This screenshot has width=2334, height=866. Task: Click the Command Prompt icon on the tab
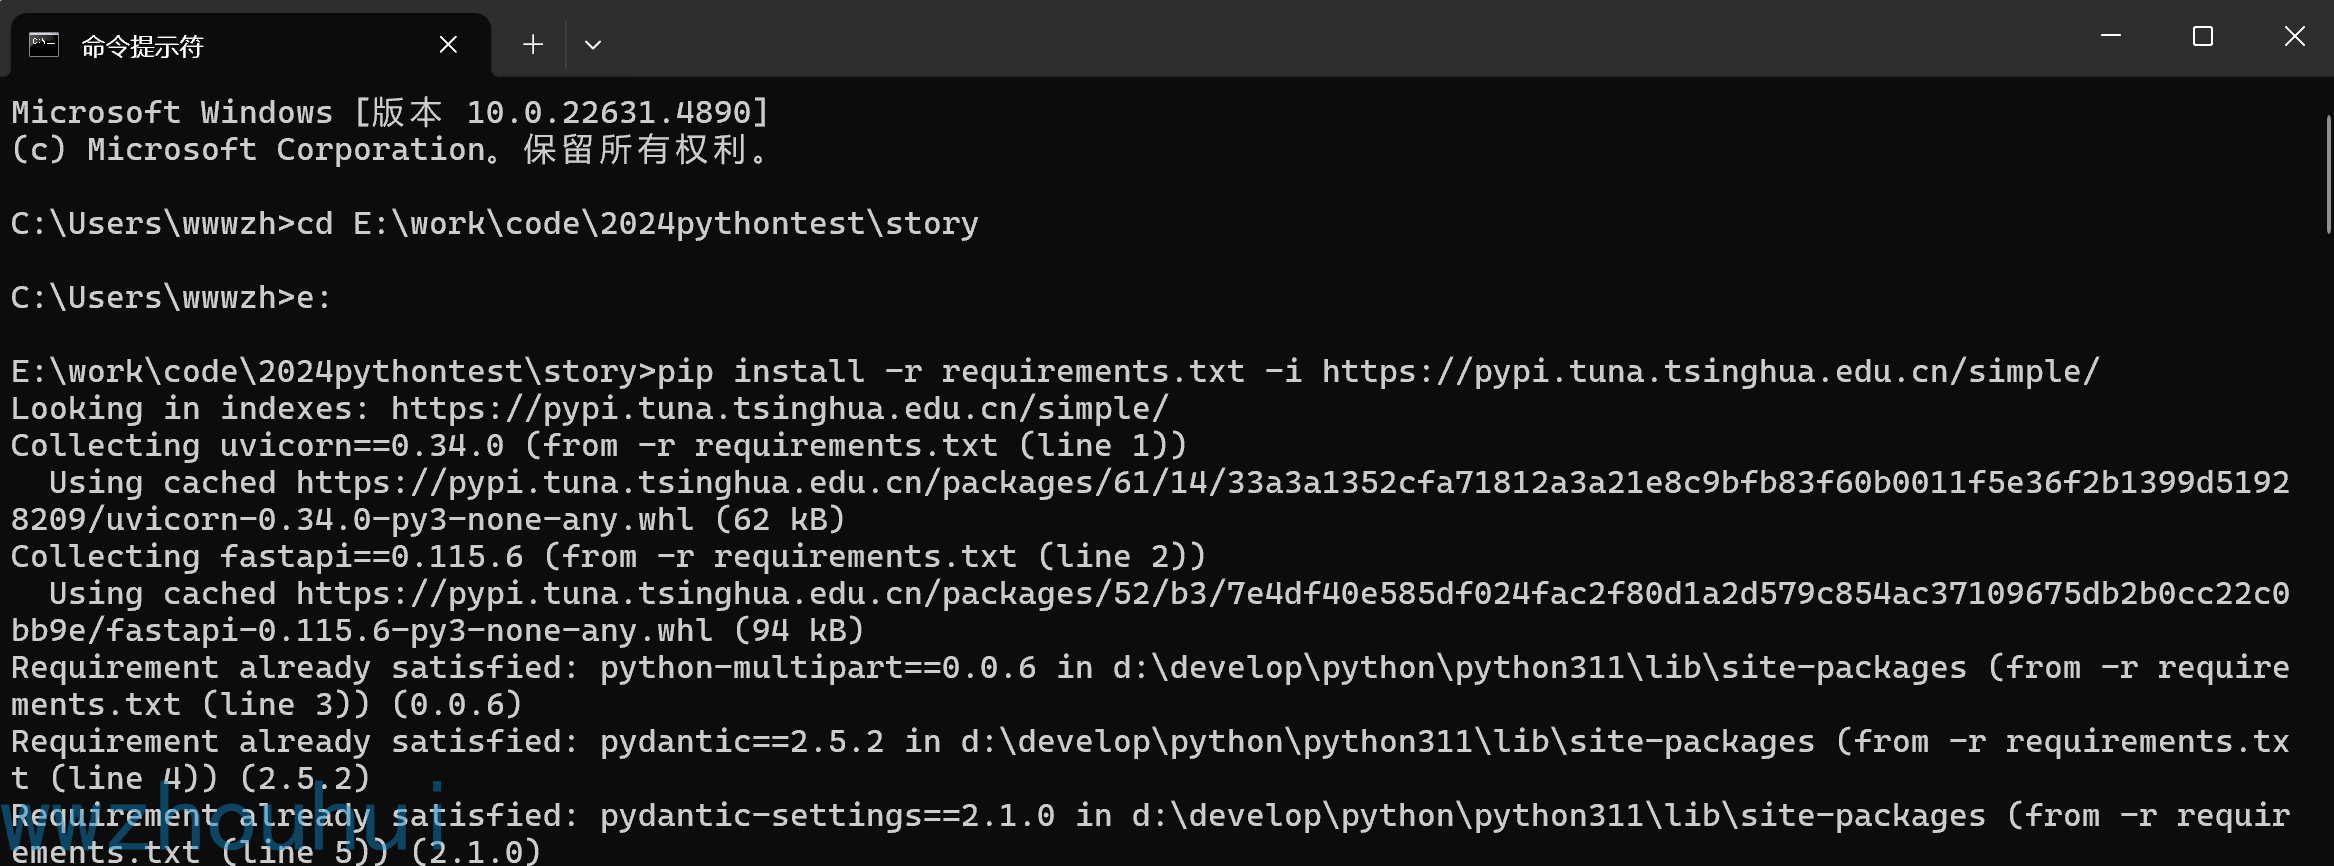pos(44,45)
